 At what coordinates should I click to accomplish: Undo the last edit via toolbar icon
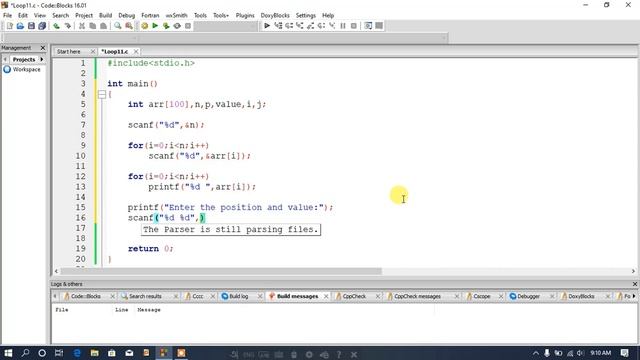(56, 26)
